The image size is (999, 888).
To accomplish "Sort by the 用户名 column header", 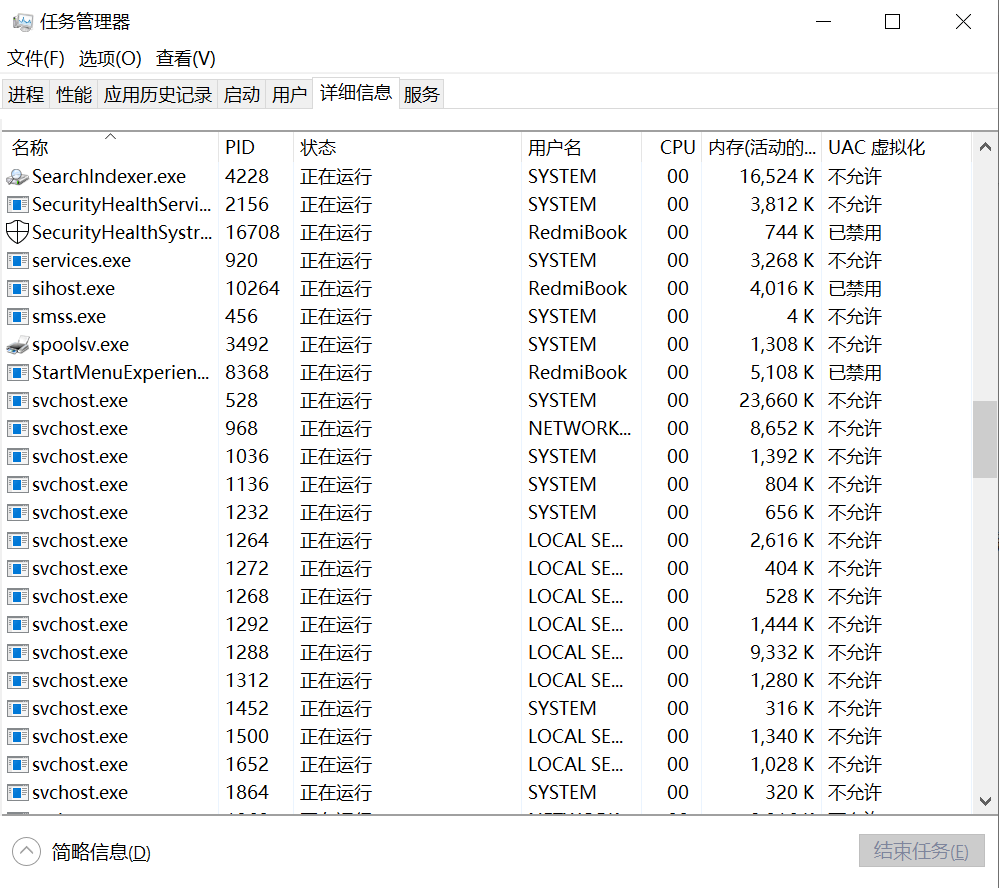I will 581,147.
